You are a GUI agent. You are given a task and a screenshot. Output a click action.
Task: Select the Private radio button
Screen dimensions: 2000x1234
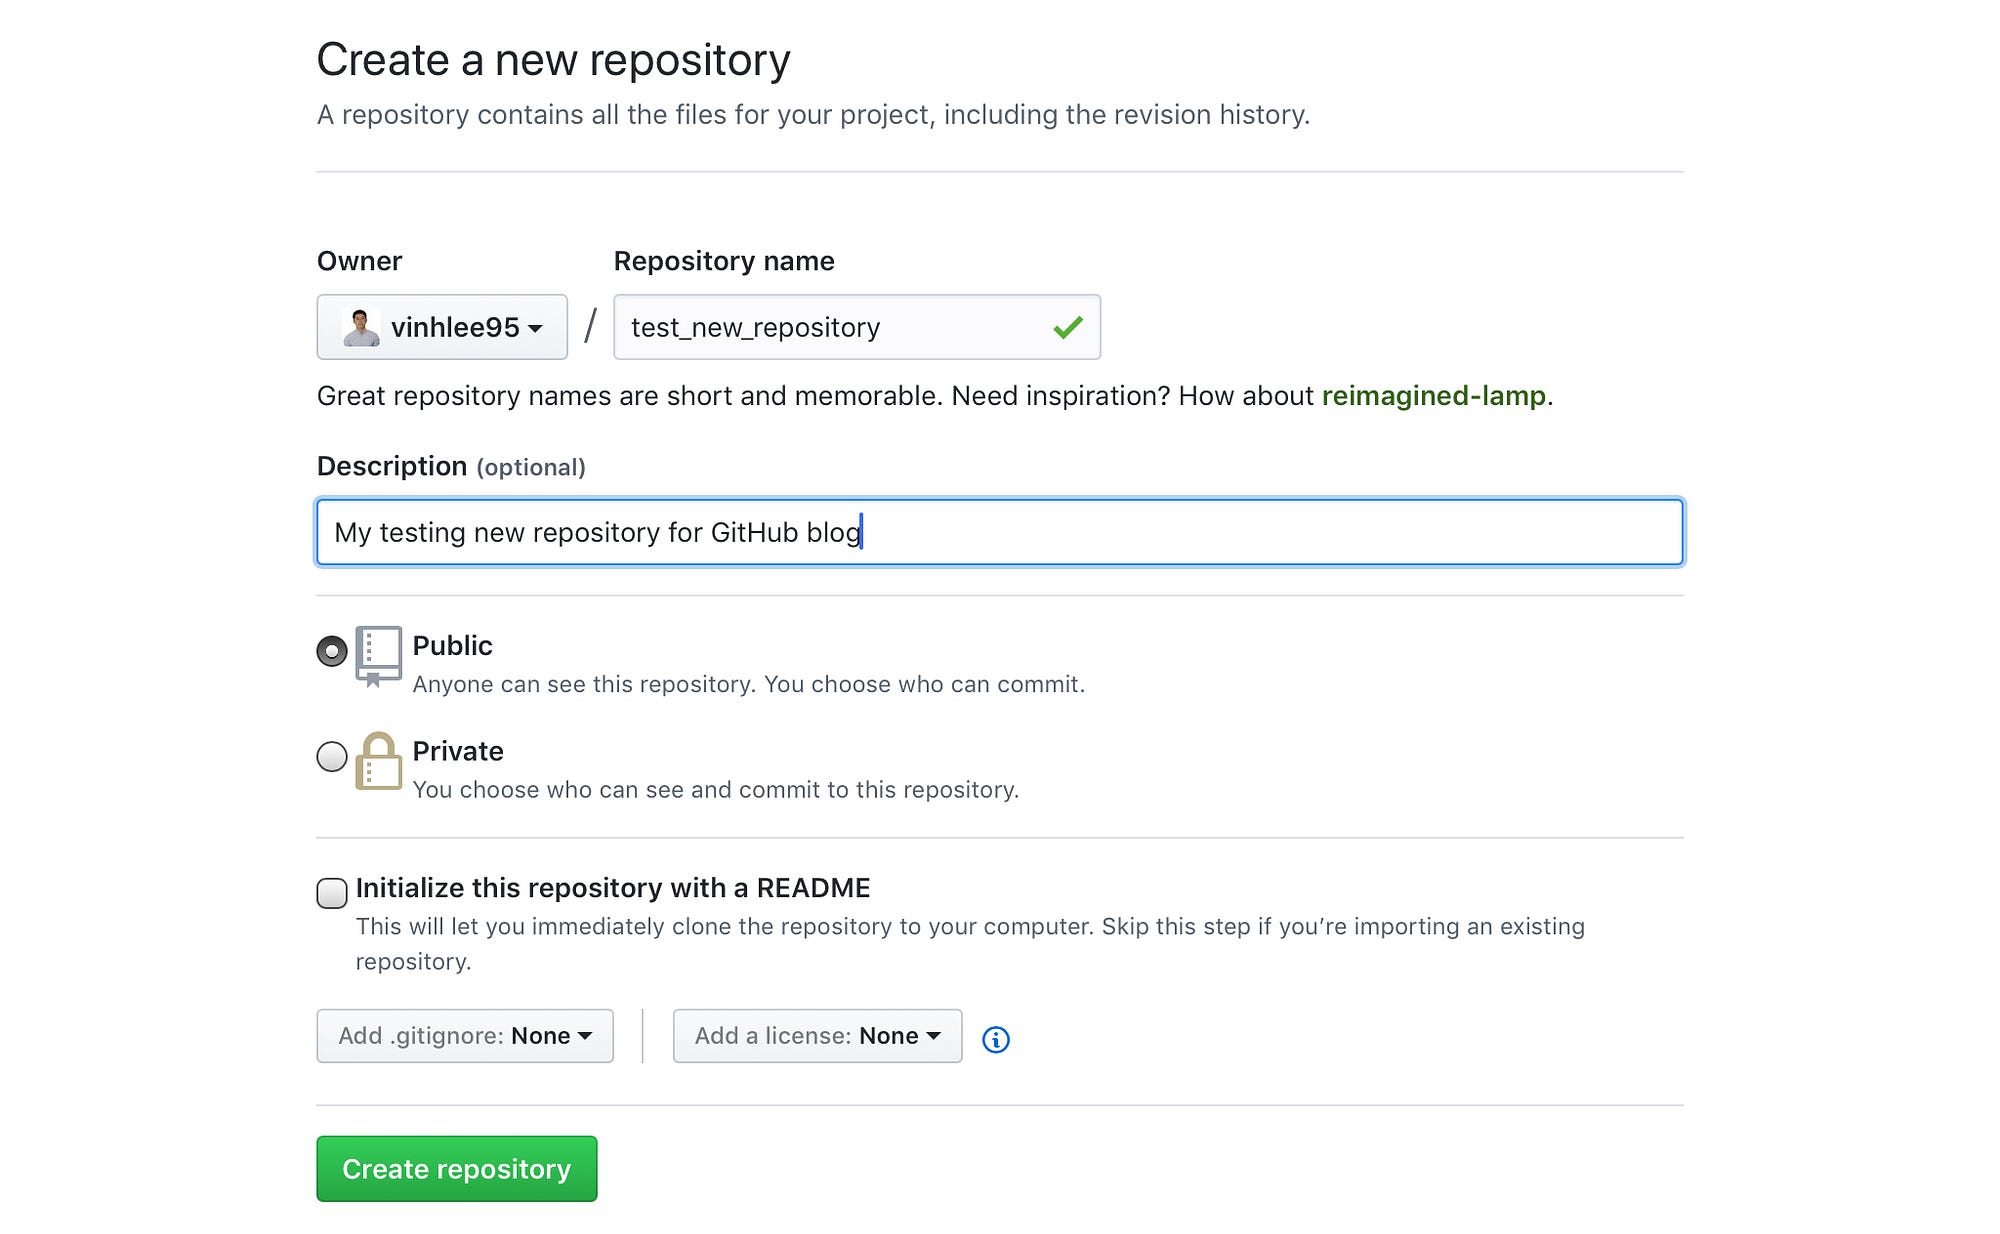pyautogui.click(x=332, y=756)
